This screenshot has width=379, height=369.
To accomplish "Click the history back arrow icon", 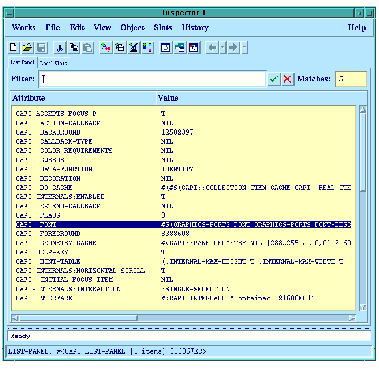I will pos(212,47).
